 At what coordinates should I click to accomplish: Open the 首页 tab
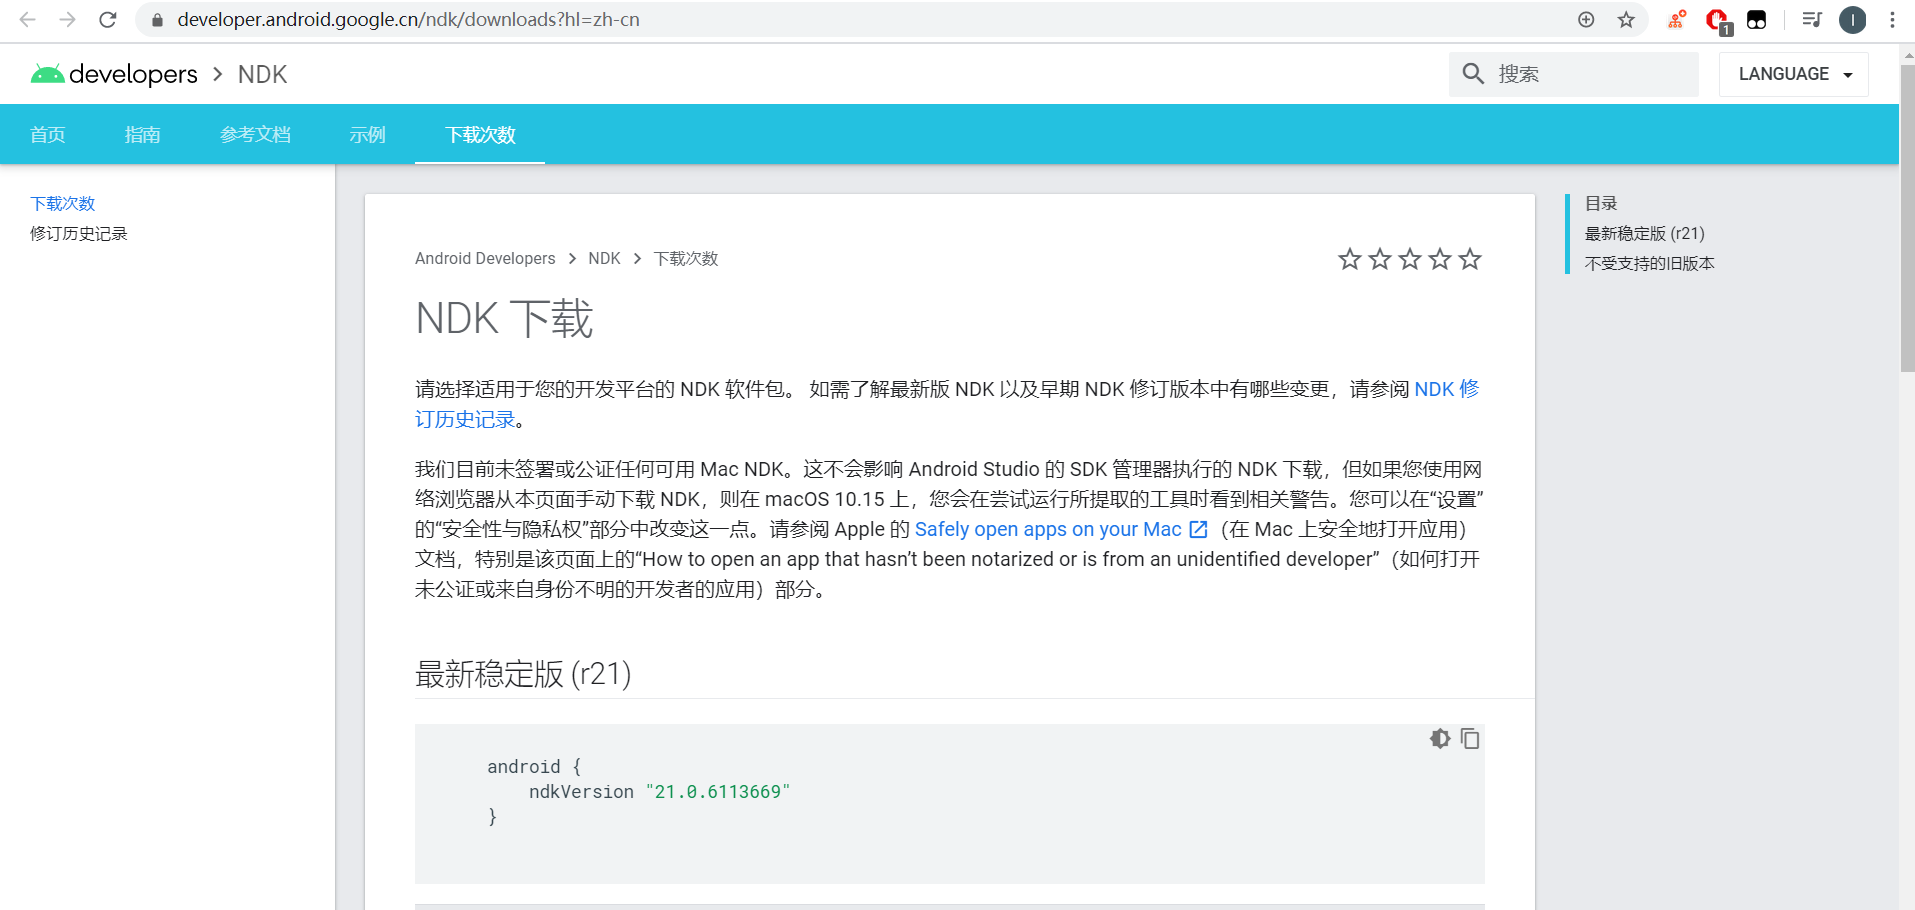48,134
